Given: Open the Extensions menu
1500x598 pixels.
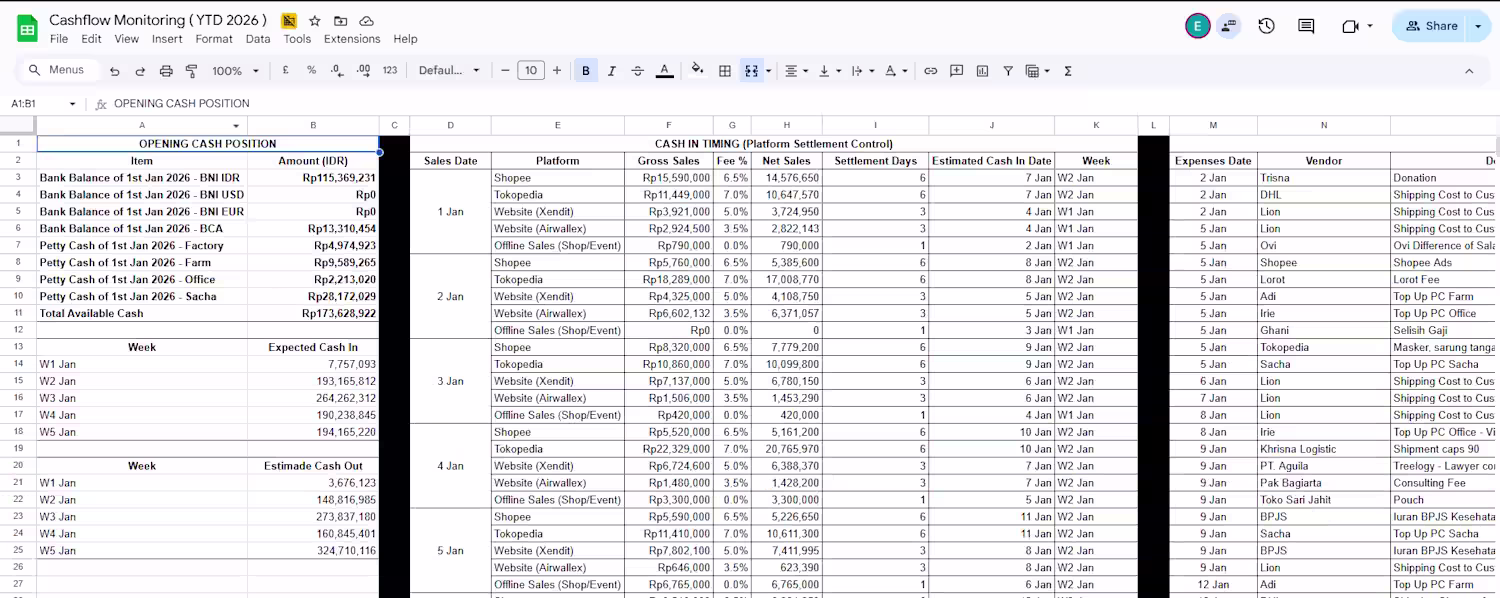Looking at the screenshot, I should click(352, 39).
